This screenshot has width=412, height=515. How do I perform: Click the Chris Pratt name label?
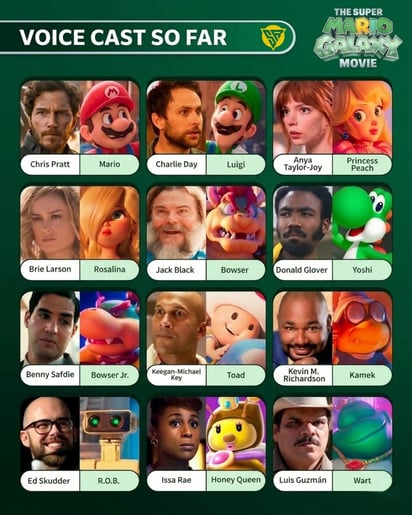[50, 164]
